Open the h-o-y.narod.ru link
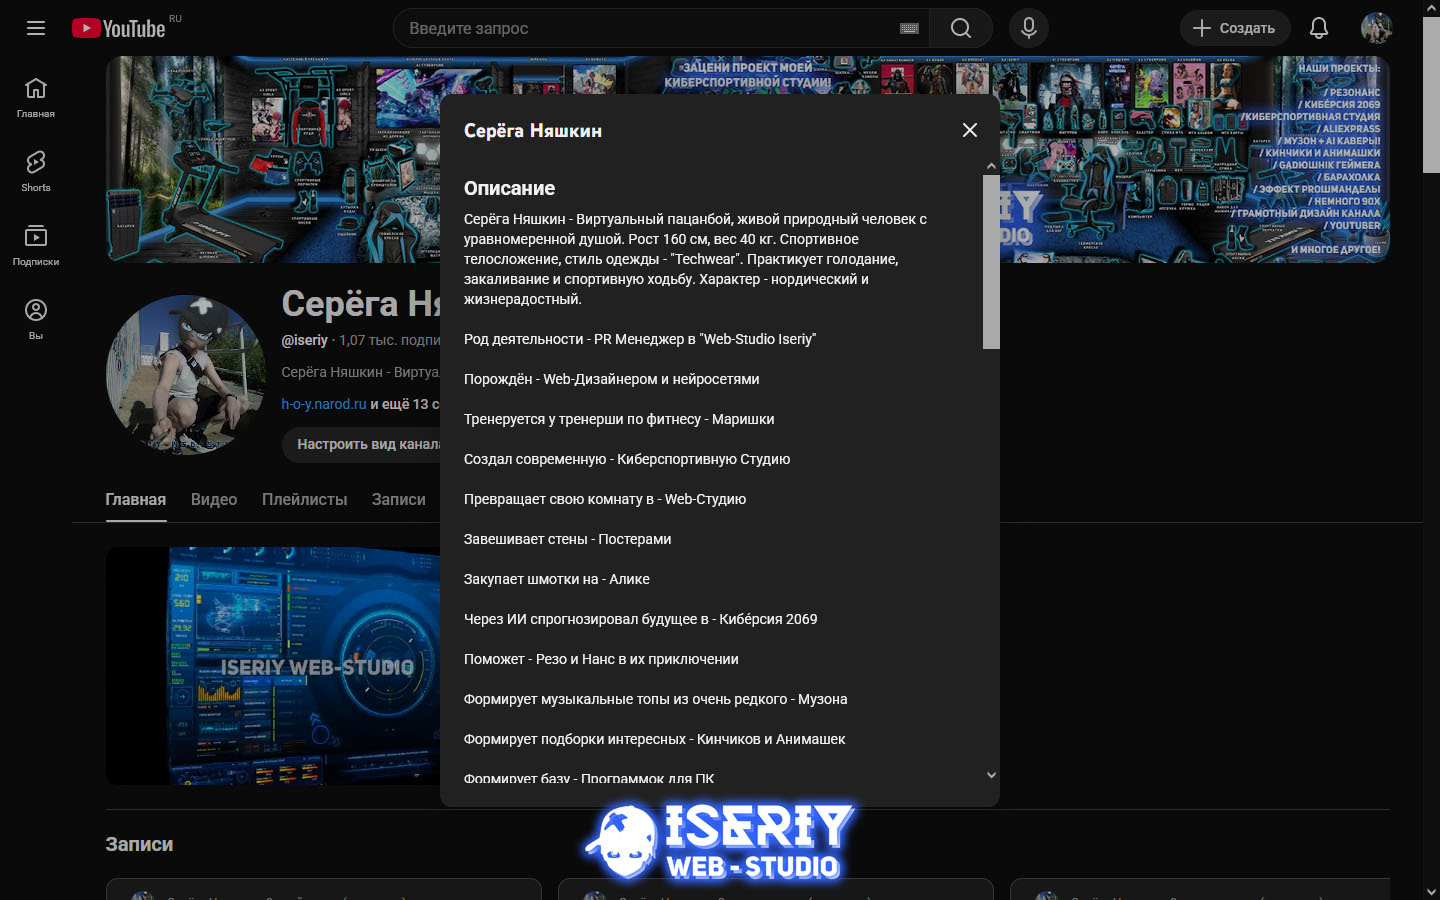The image size is (1440, 900). [323, 404]
